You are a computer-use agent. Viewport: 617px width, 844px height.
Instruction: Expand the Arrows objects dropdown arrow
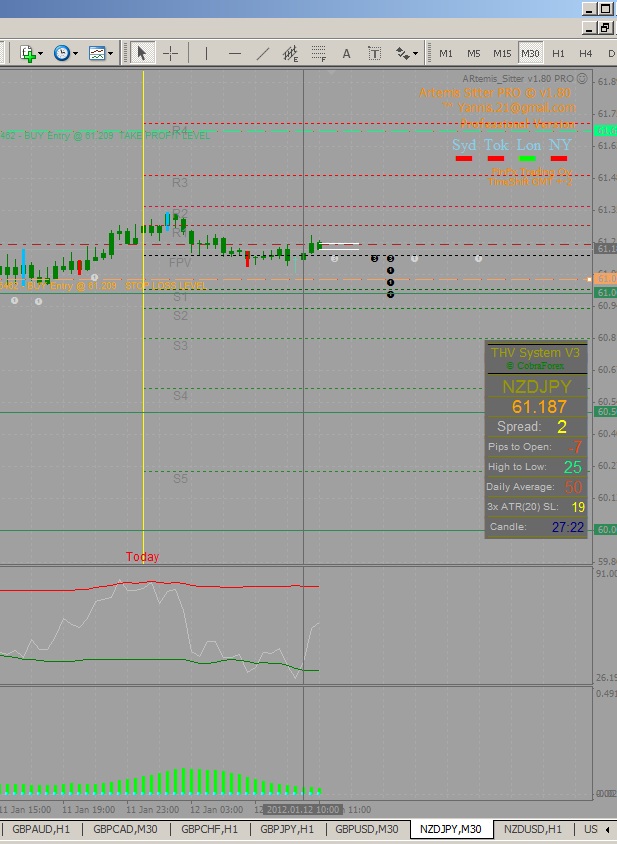[x=415, y=54]
